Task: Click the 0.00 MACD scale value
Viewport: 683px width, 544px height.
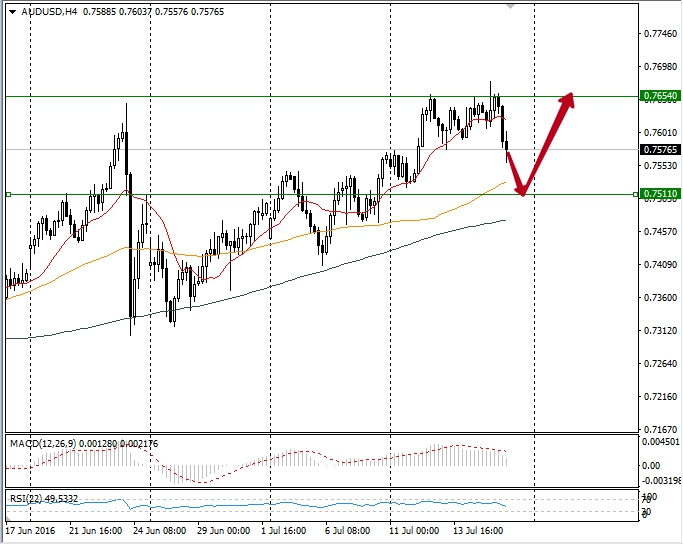Action: point(651,466)
